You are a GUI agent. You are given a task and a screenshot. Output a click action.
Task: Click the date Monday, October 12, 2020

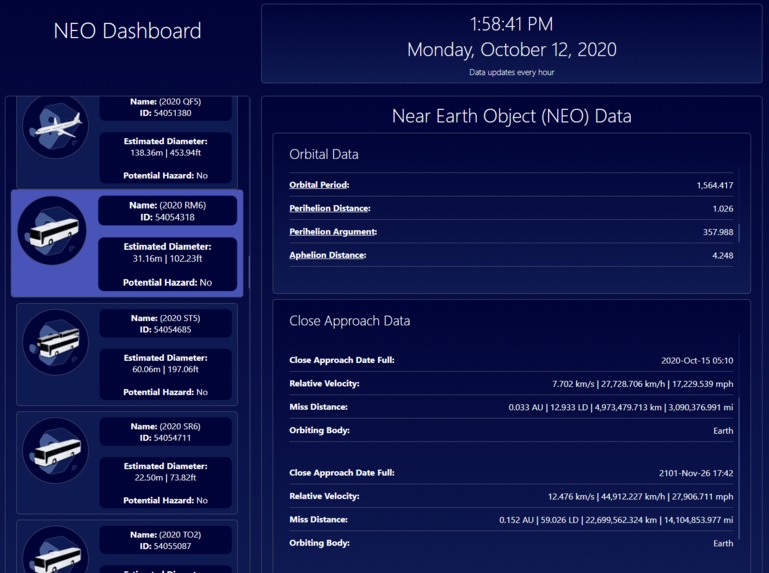click(x=512, y=50)
